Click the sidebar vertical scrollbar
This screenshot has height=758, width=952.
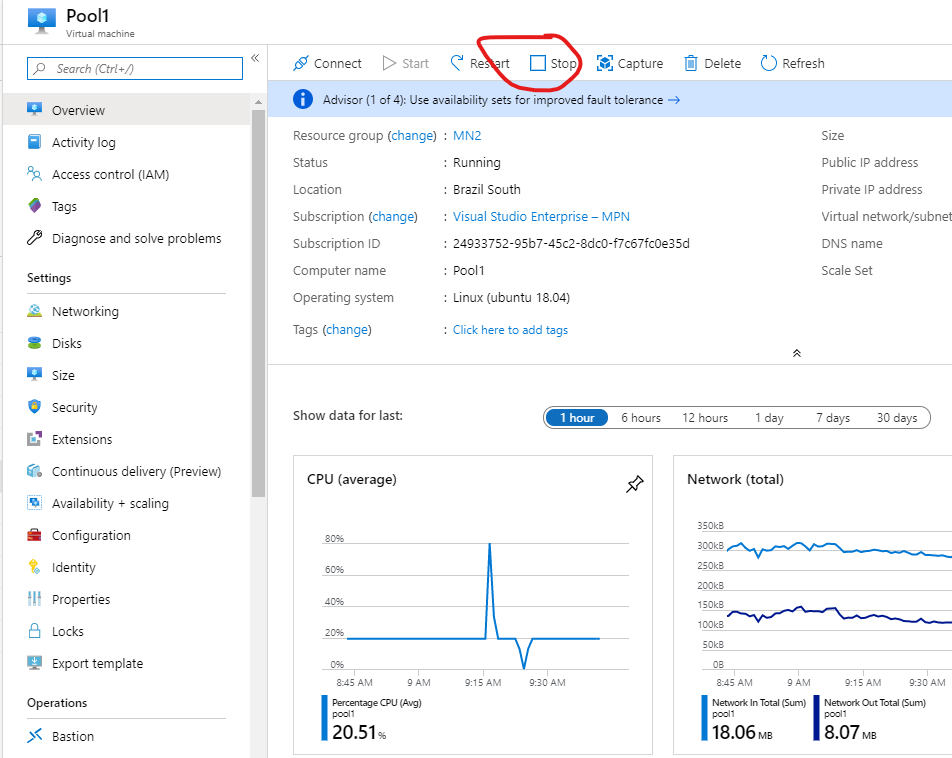[258, 300]
